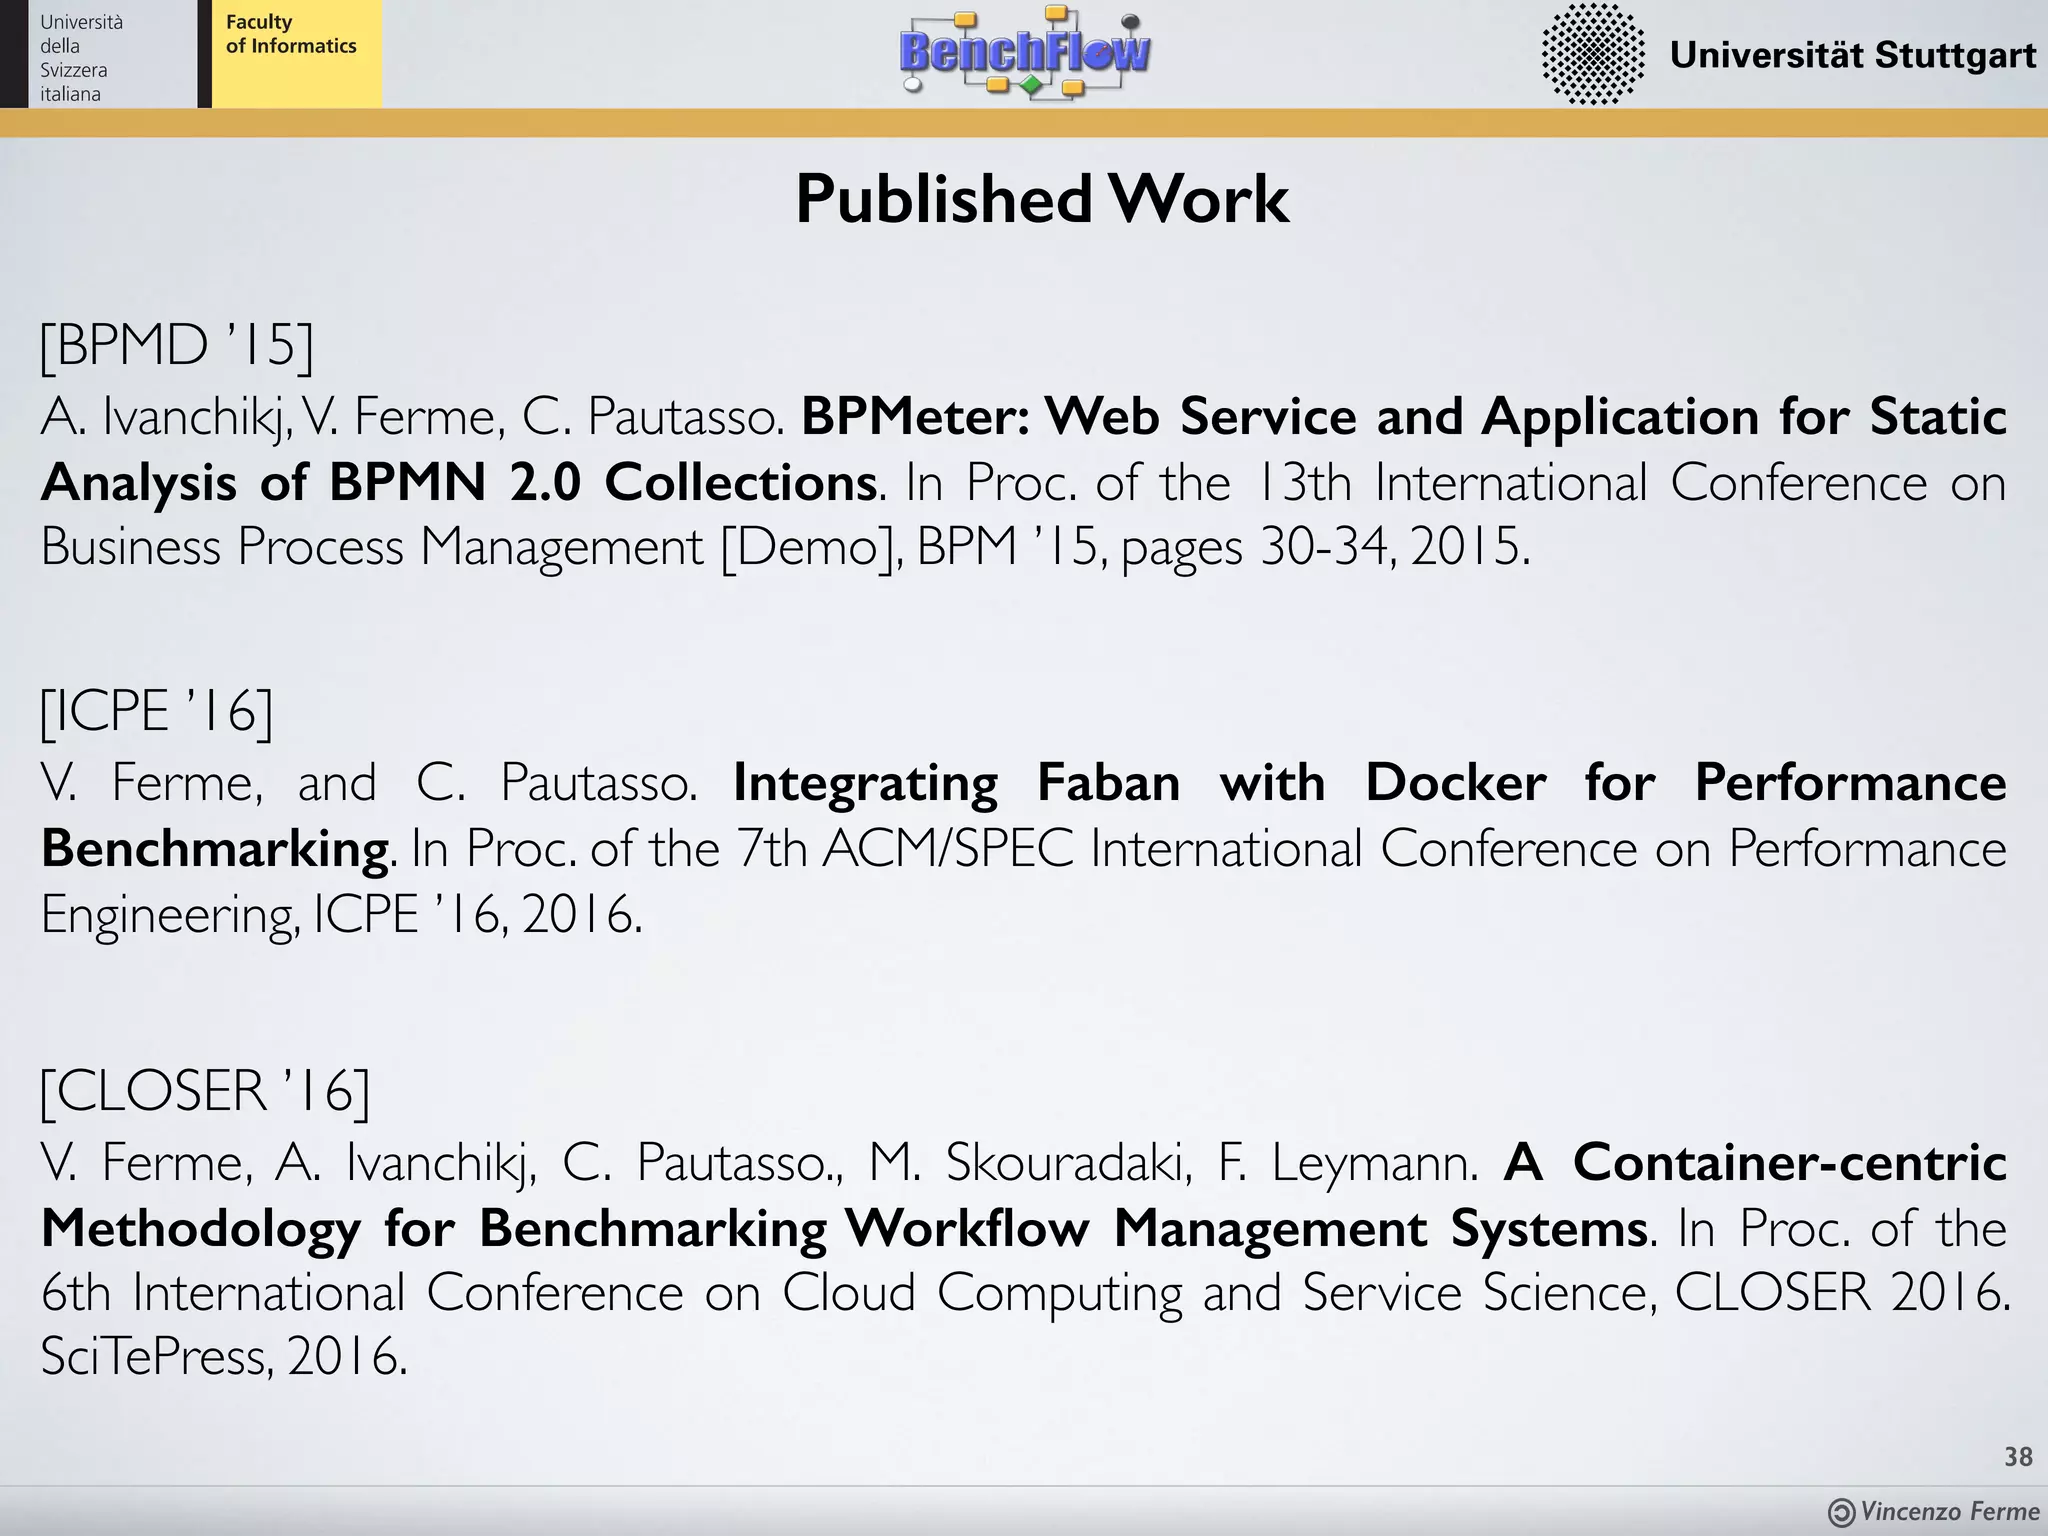Click slide number '38'
The width and height of the screenshot is (2048, 1536).
pyautogui.click(x=2018, y=1457)
